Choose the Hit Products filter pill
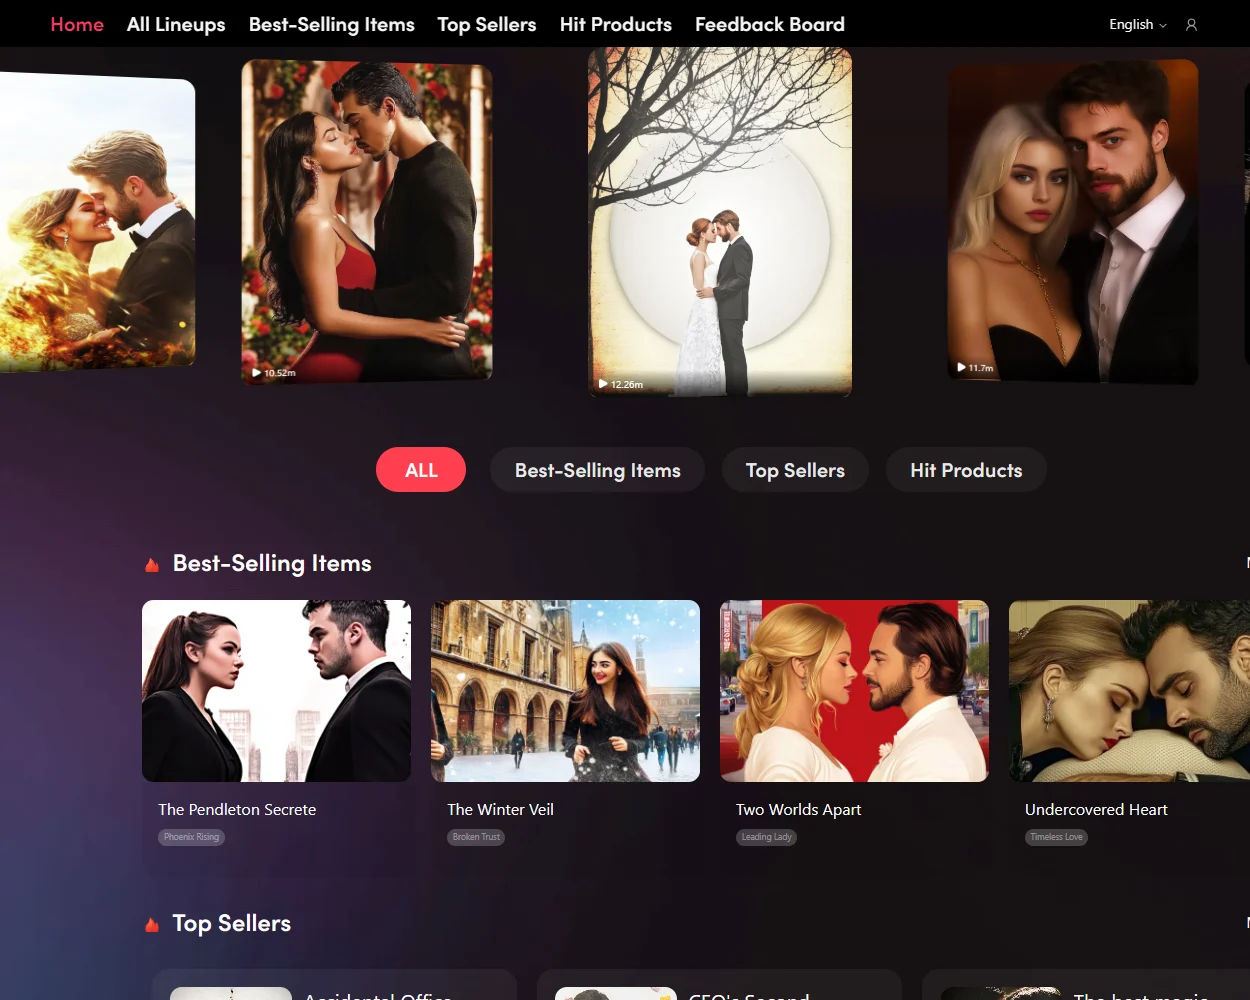Image resolution: width=1250 pixels, height=1000 pixels. (x=966, y=470)
